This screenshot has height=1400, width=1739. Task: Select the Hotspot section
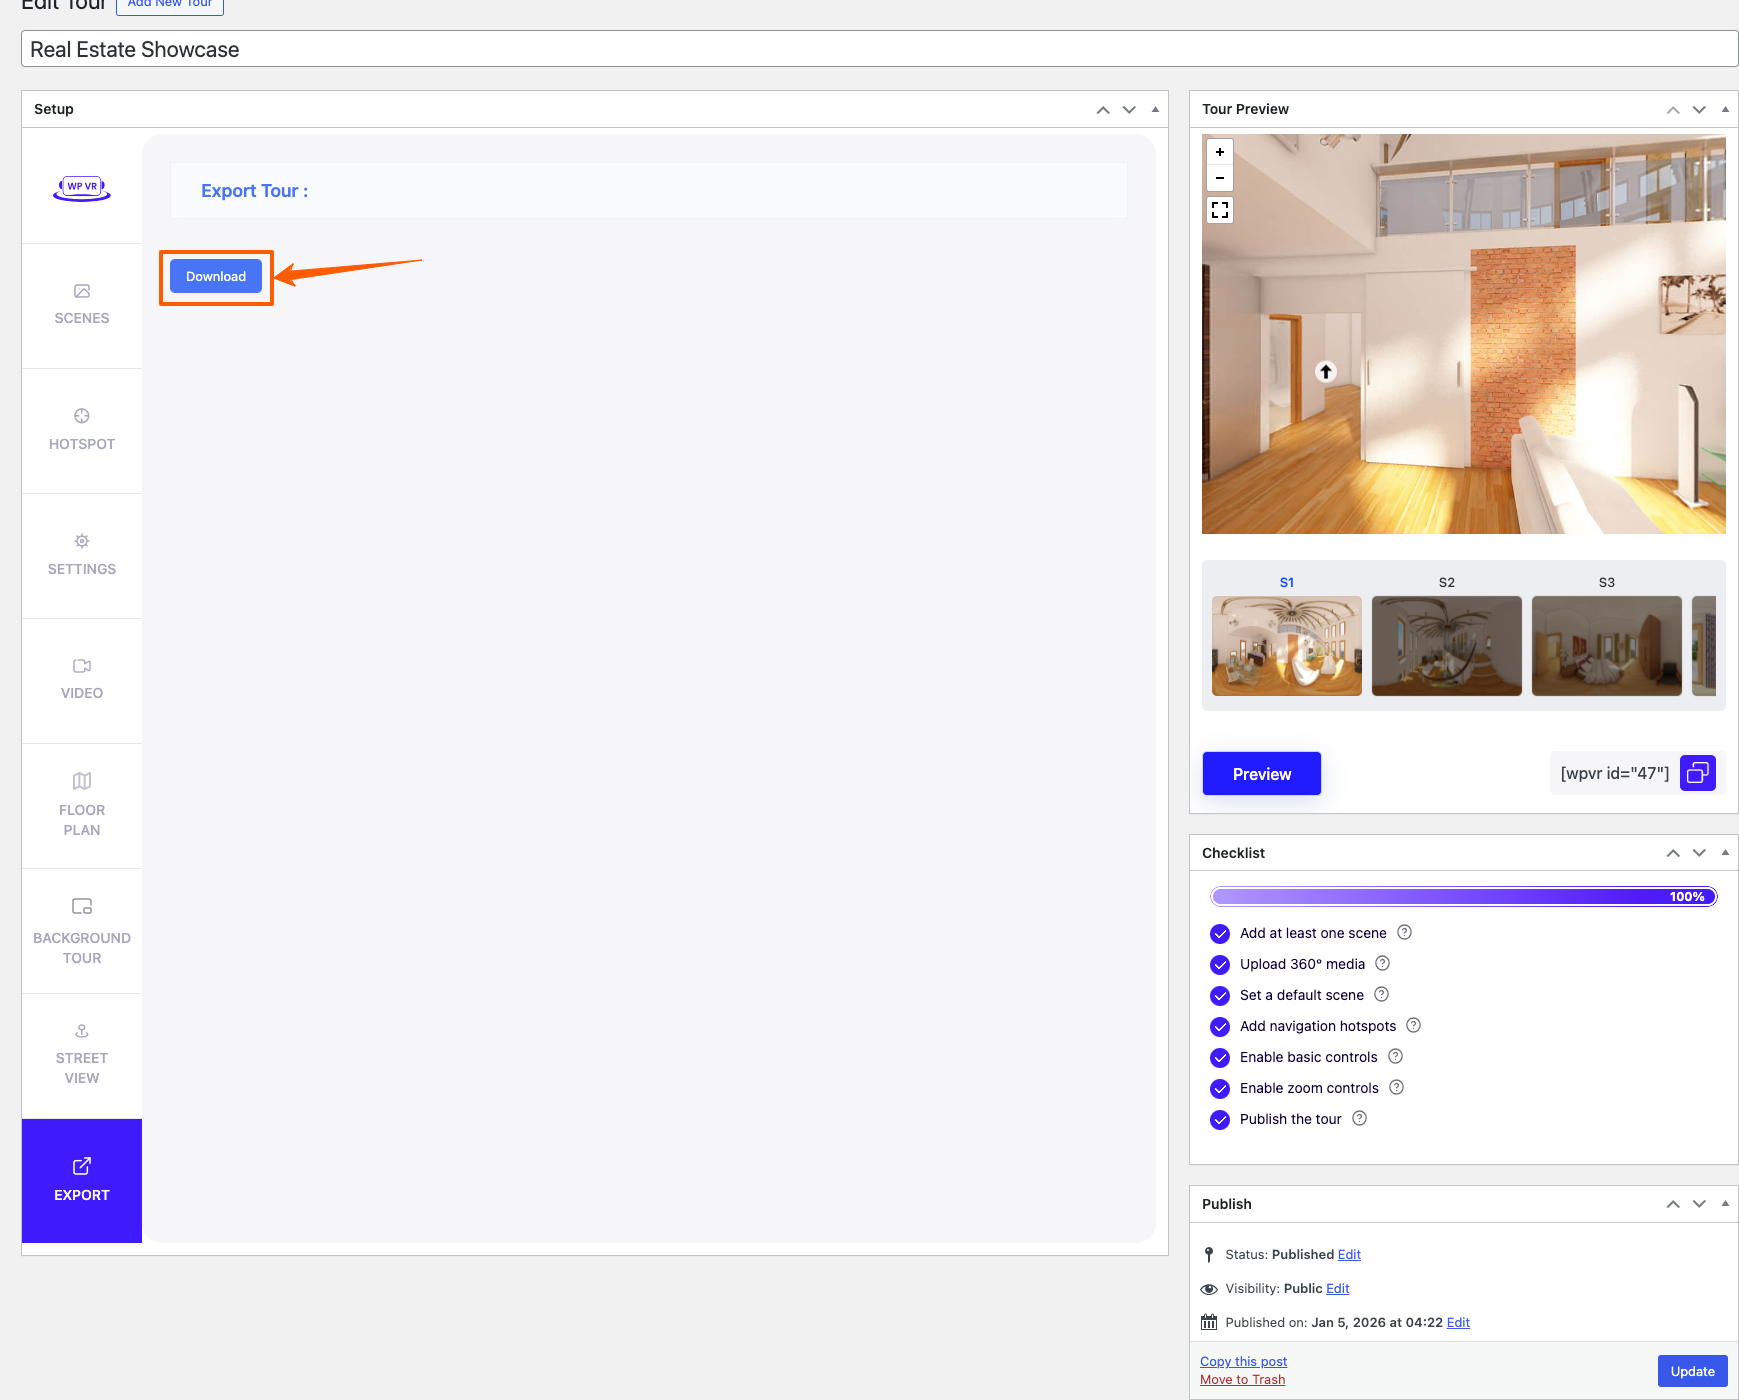tap(81, 430)
